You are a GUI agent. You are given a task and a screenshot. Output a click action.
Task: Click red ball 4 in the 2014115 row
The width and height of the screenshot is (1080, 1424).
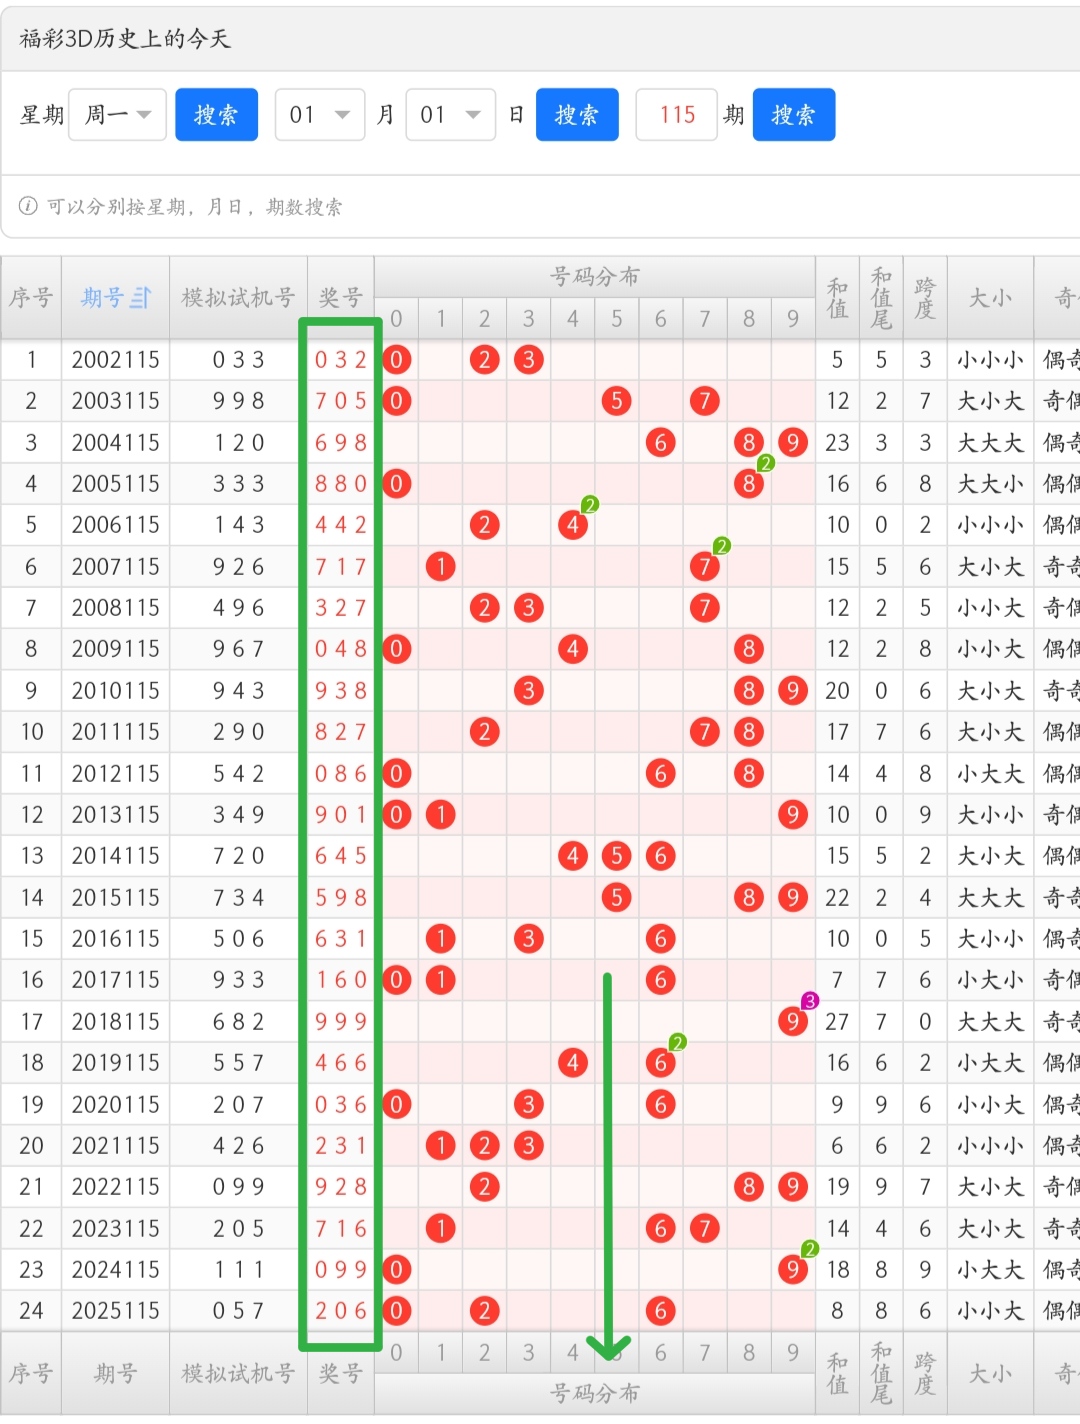click(573, 856)
